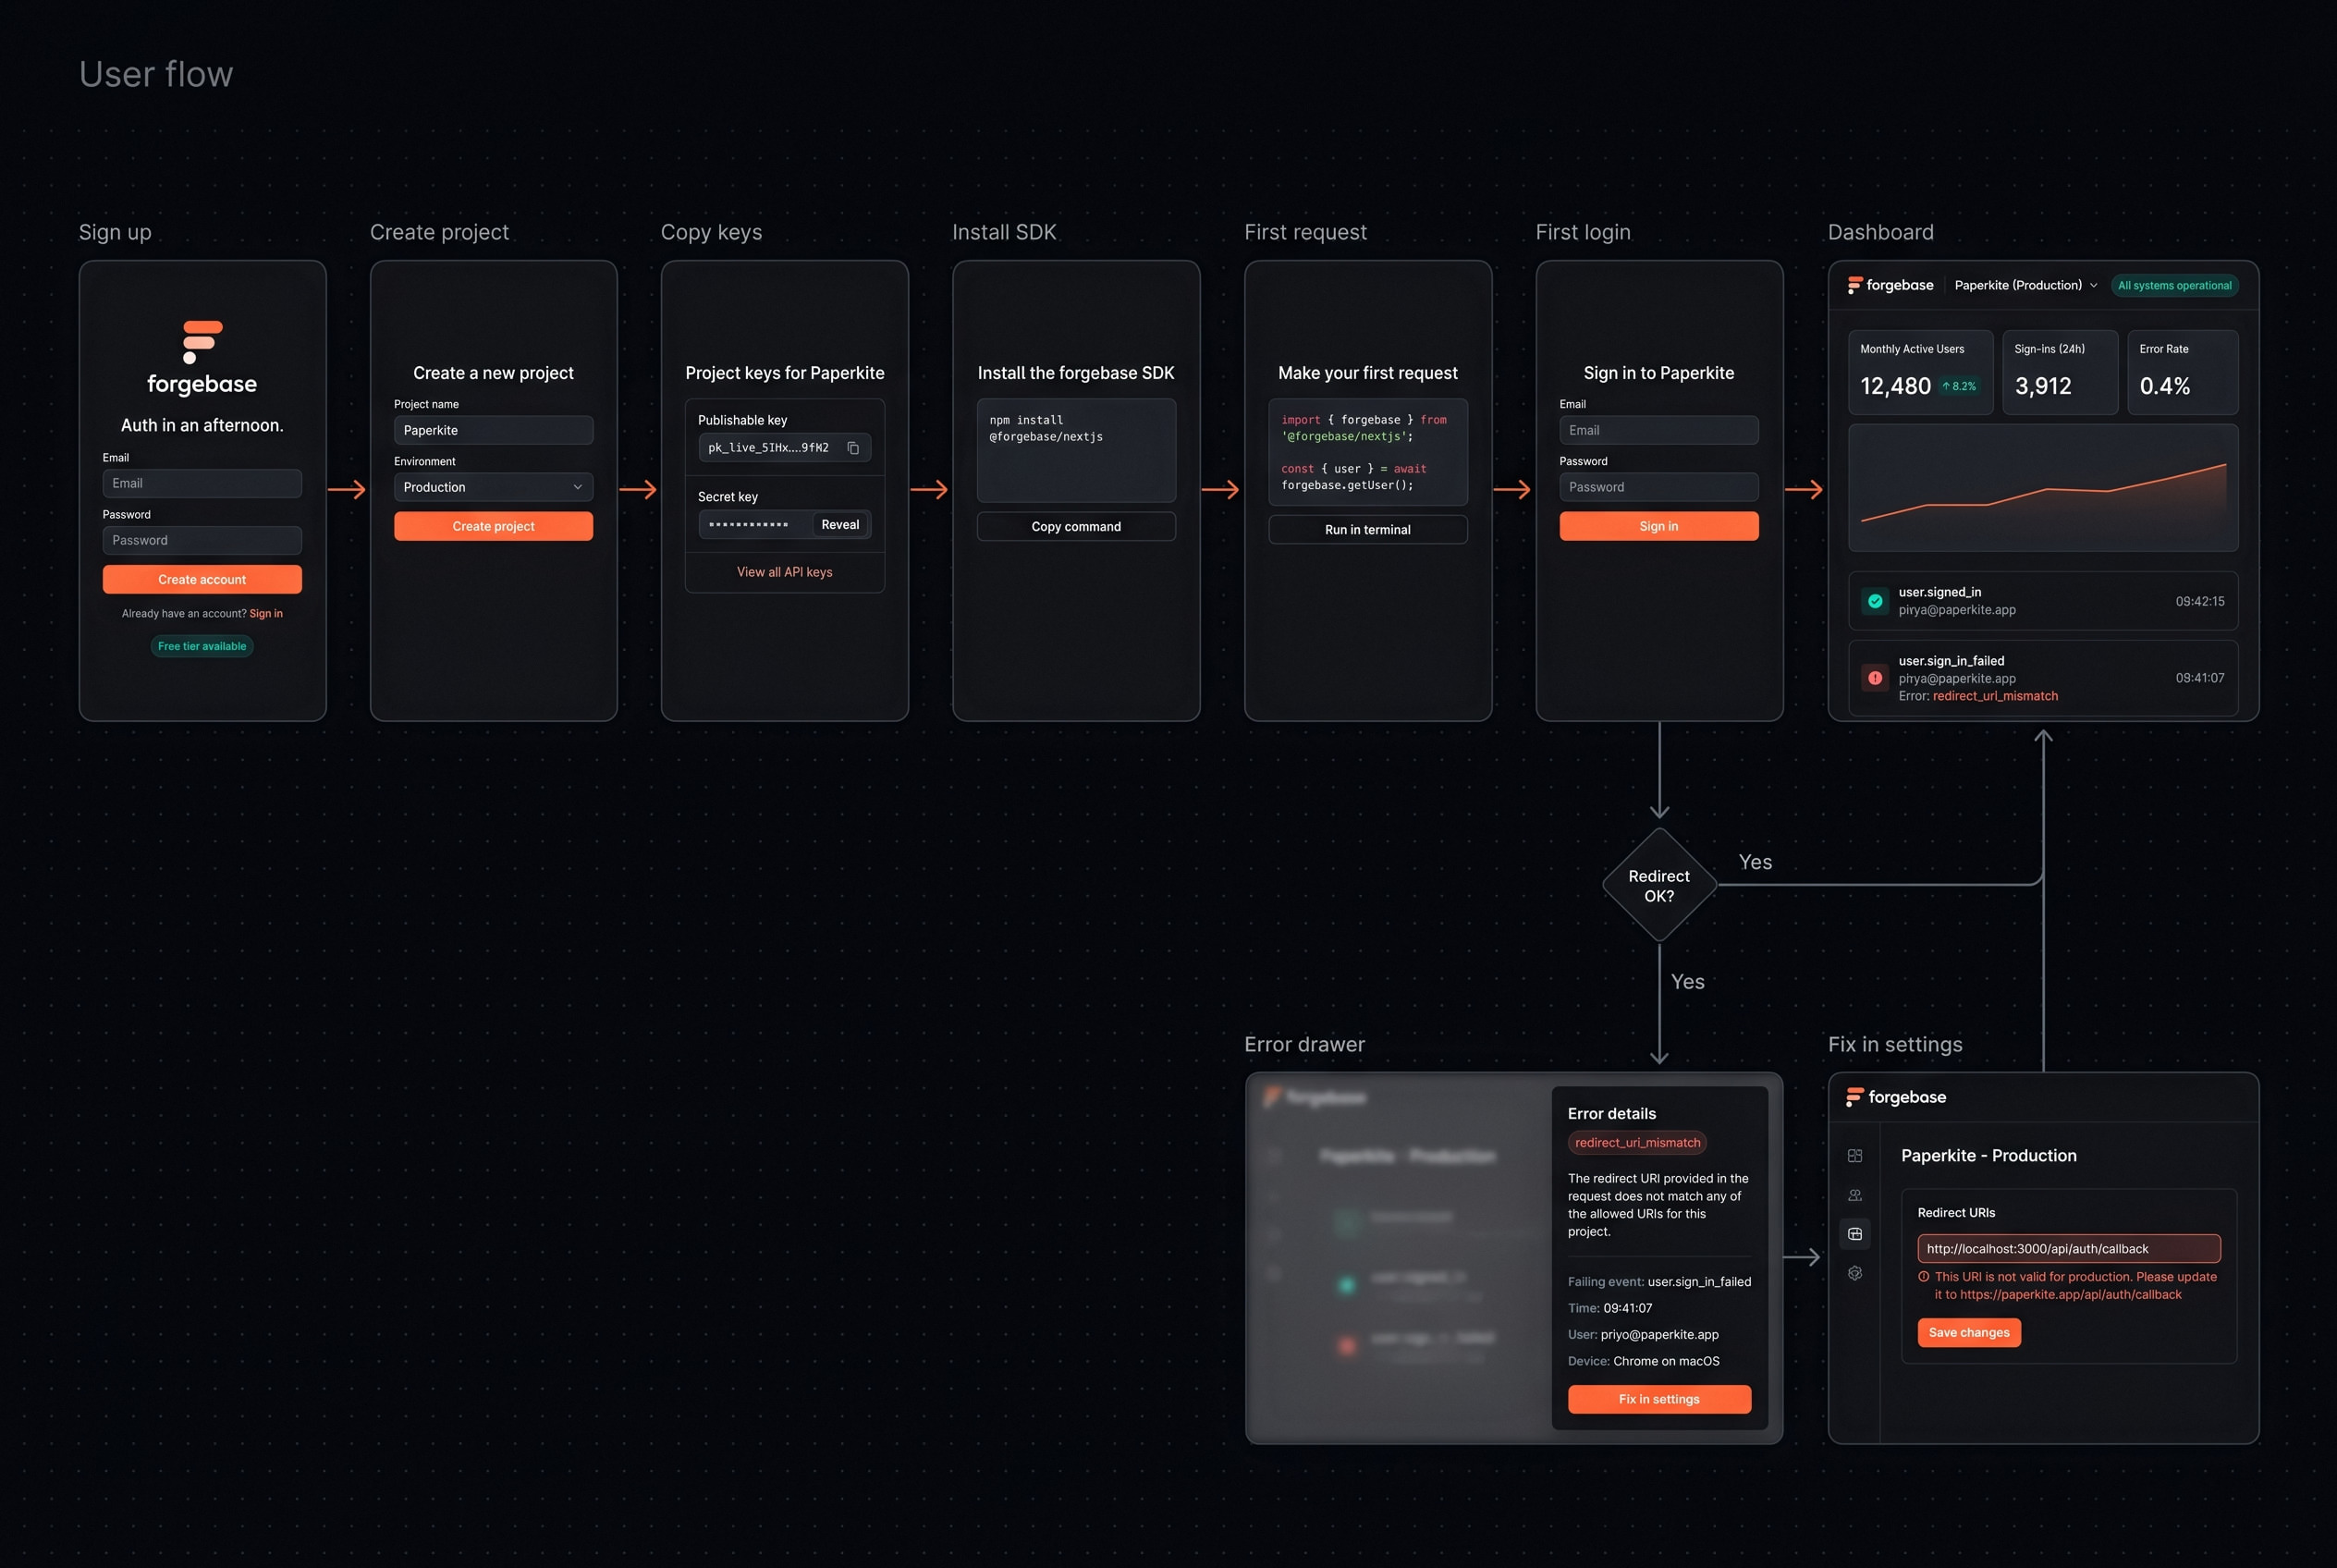Copy the publishable key with the copy icon
Screen dimensions: 2337x1568
point(853,448)
